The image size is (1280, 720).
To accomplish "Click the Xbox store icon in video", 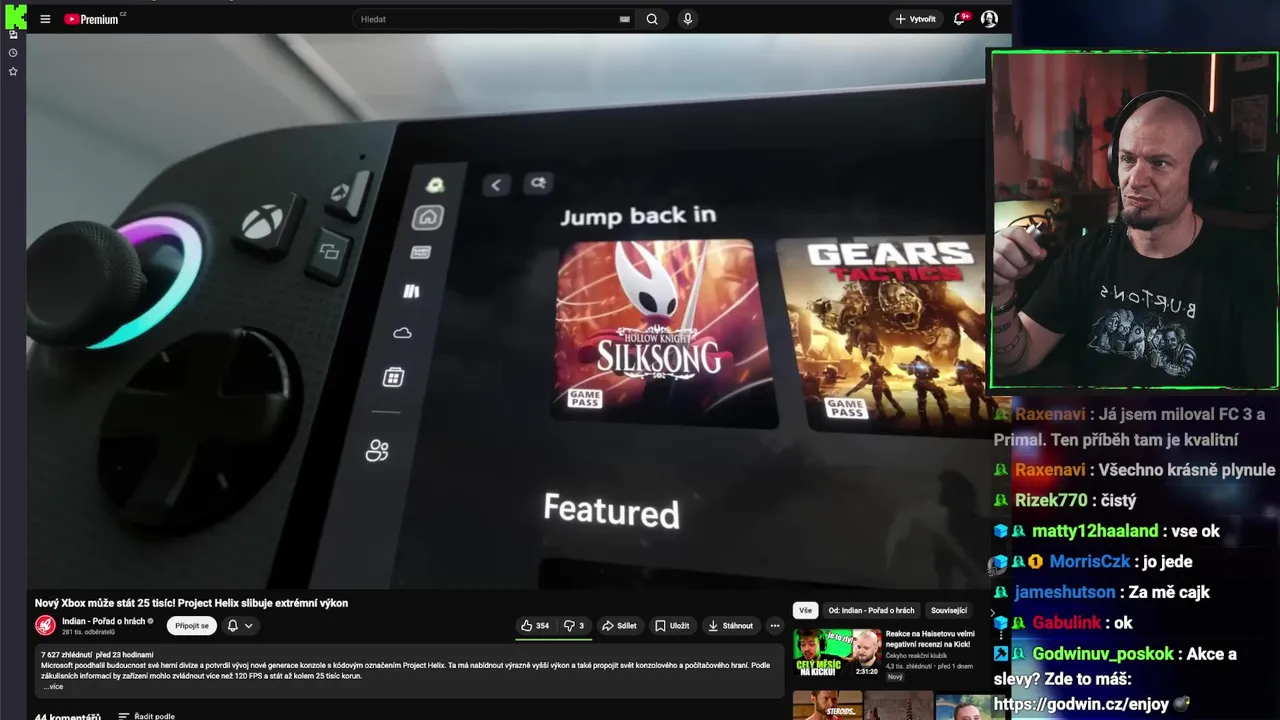I will [x=393, y=377].
